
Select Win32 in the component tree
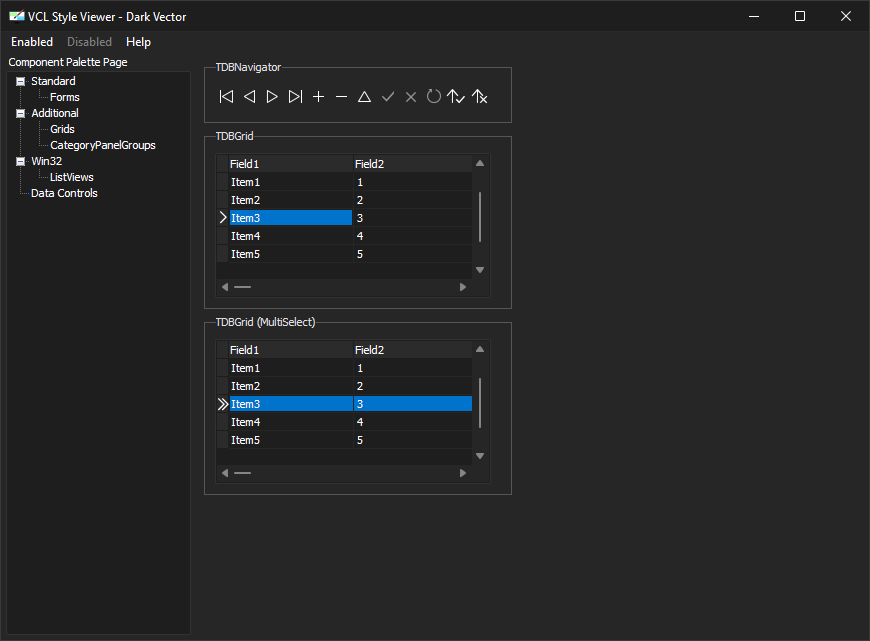click(47, 161)
